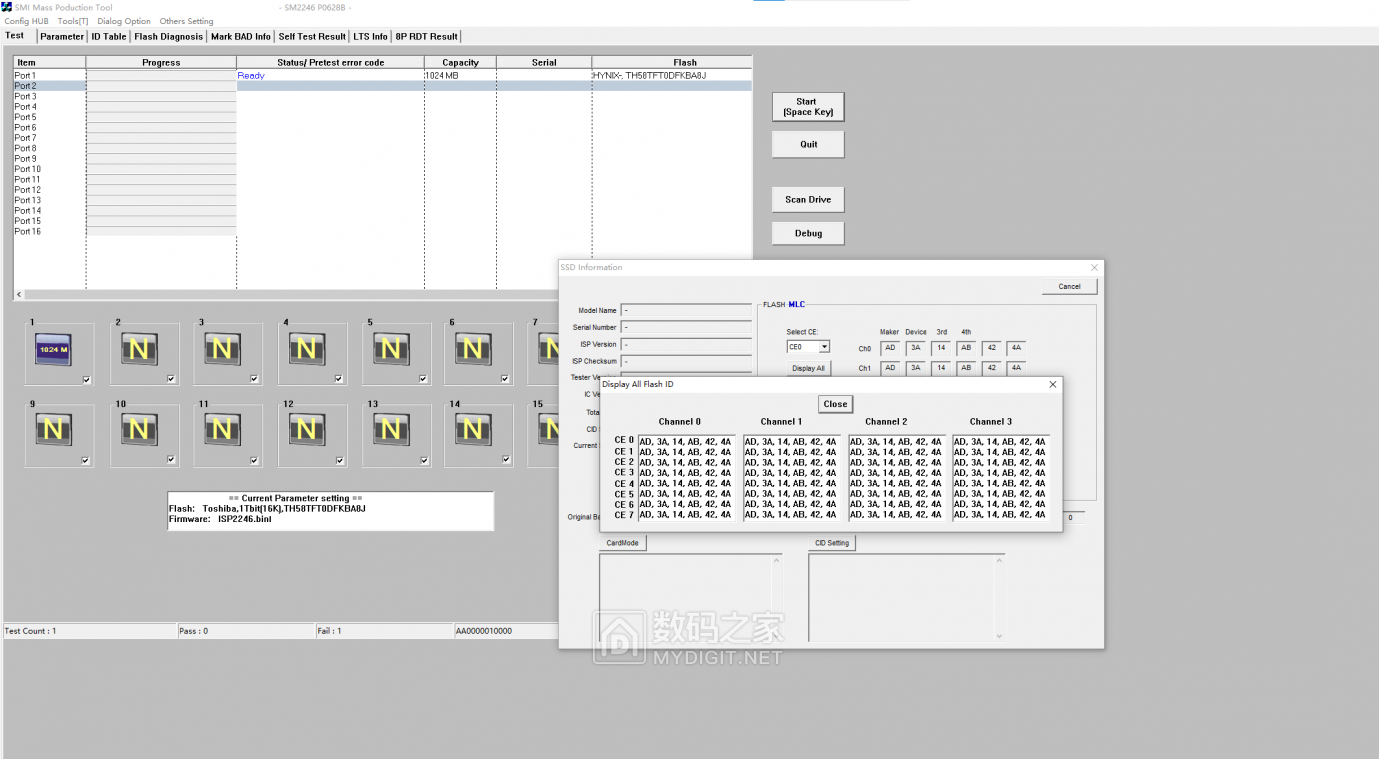Click the port 3 N drive icon
The image size is (1379, 759).
pyautogui.click(x=222, y=349)
